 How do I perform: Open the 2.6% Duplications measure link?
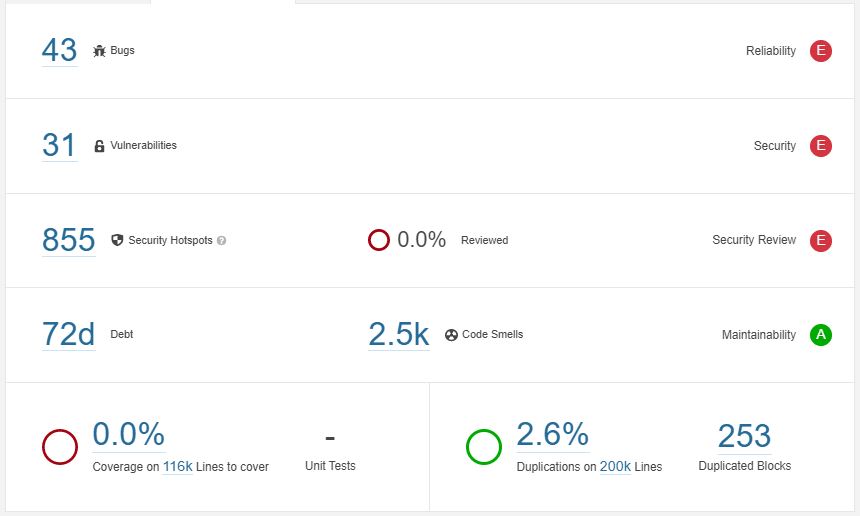coord(553,434)
